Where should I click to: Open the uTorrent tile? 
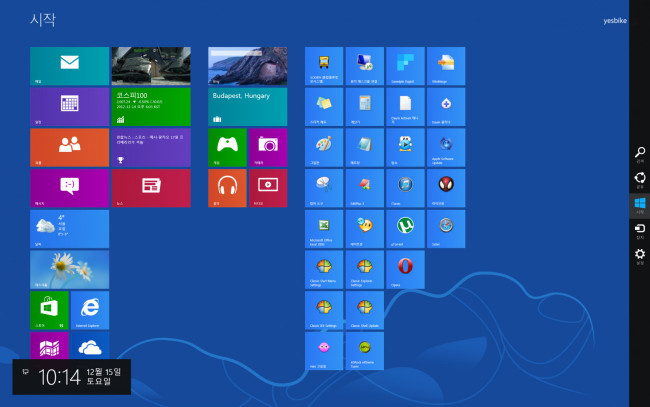(x=405, y=229)
